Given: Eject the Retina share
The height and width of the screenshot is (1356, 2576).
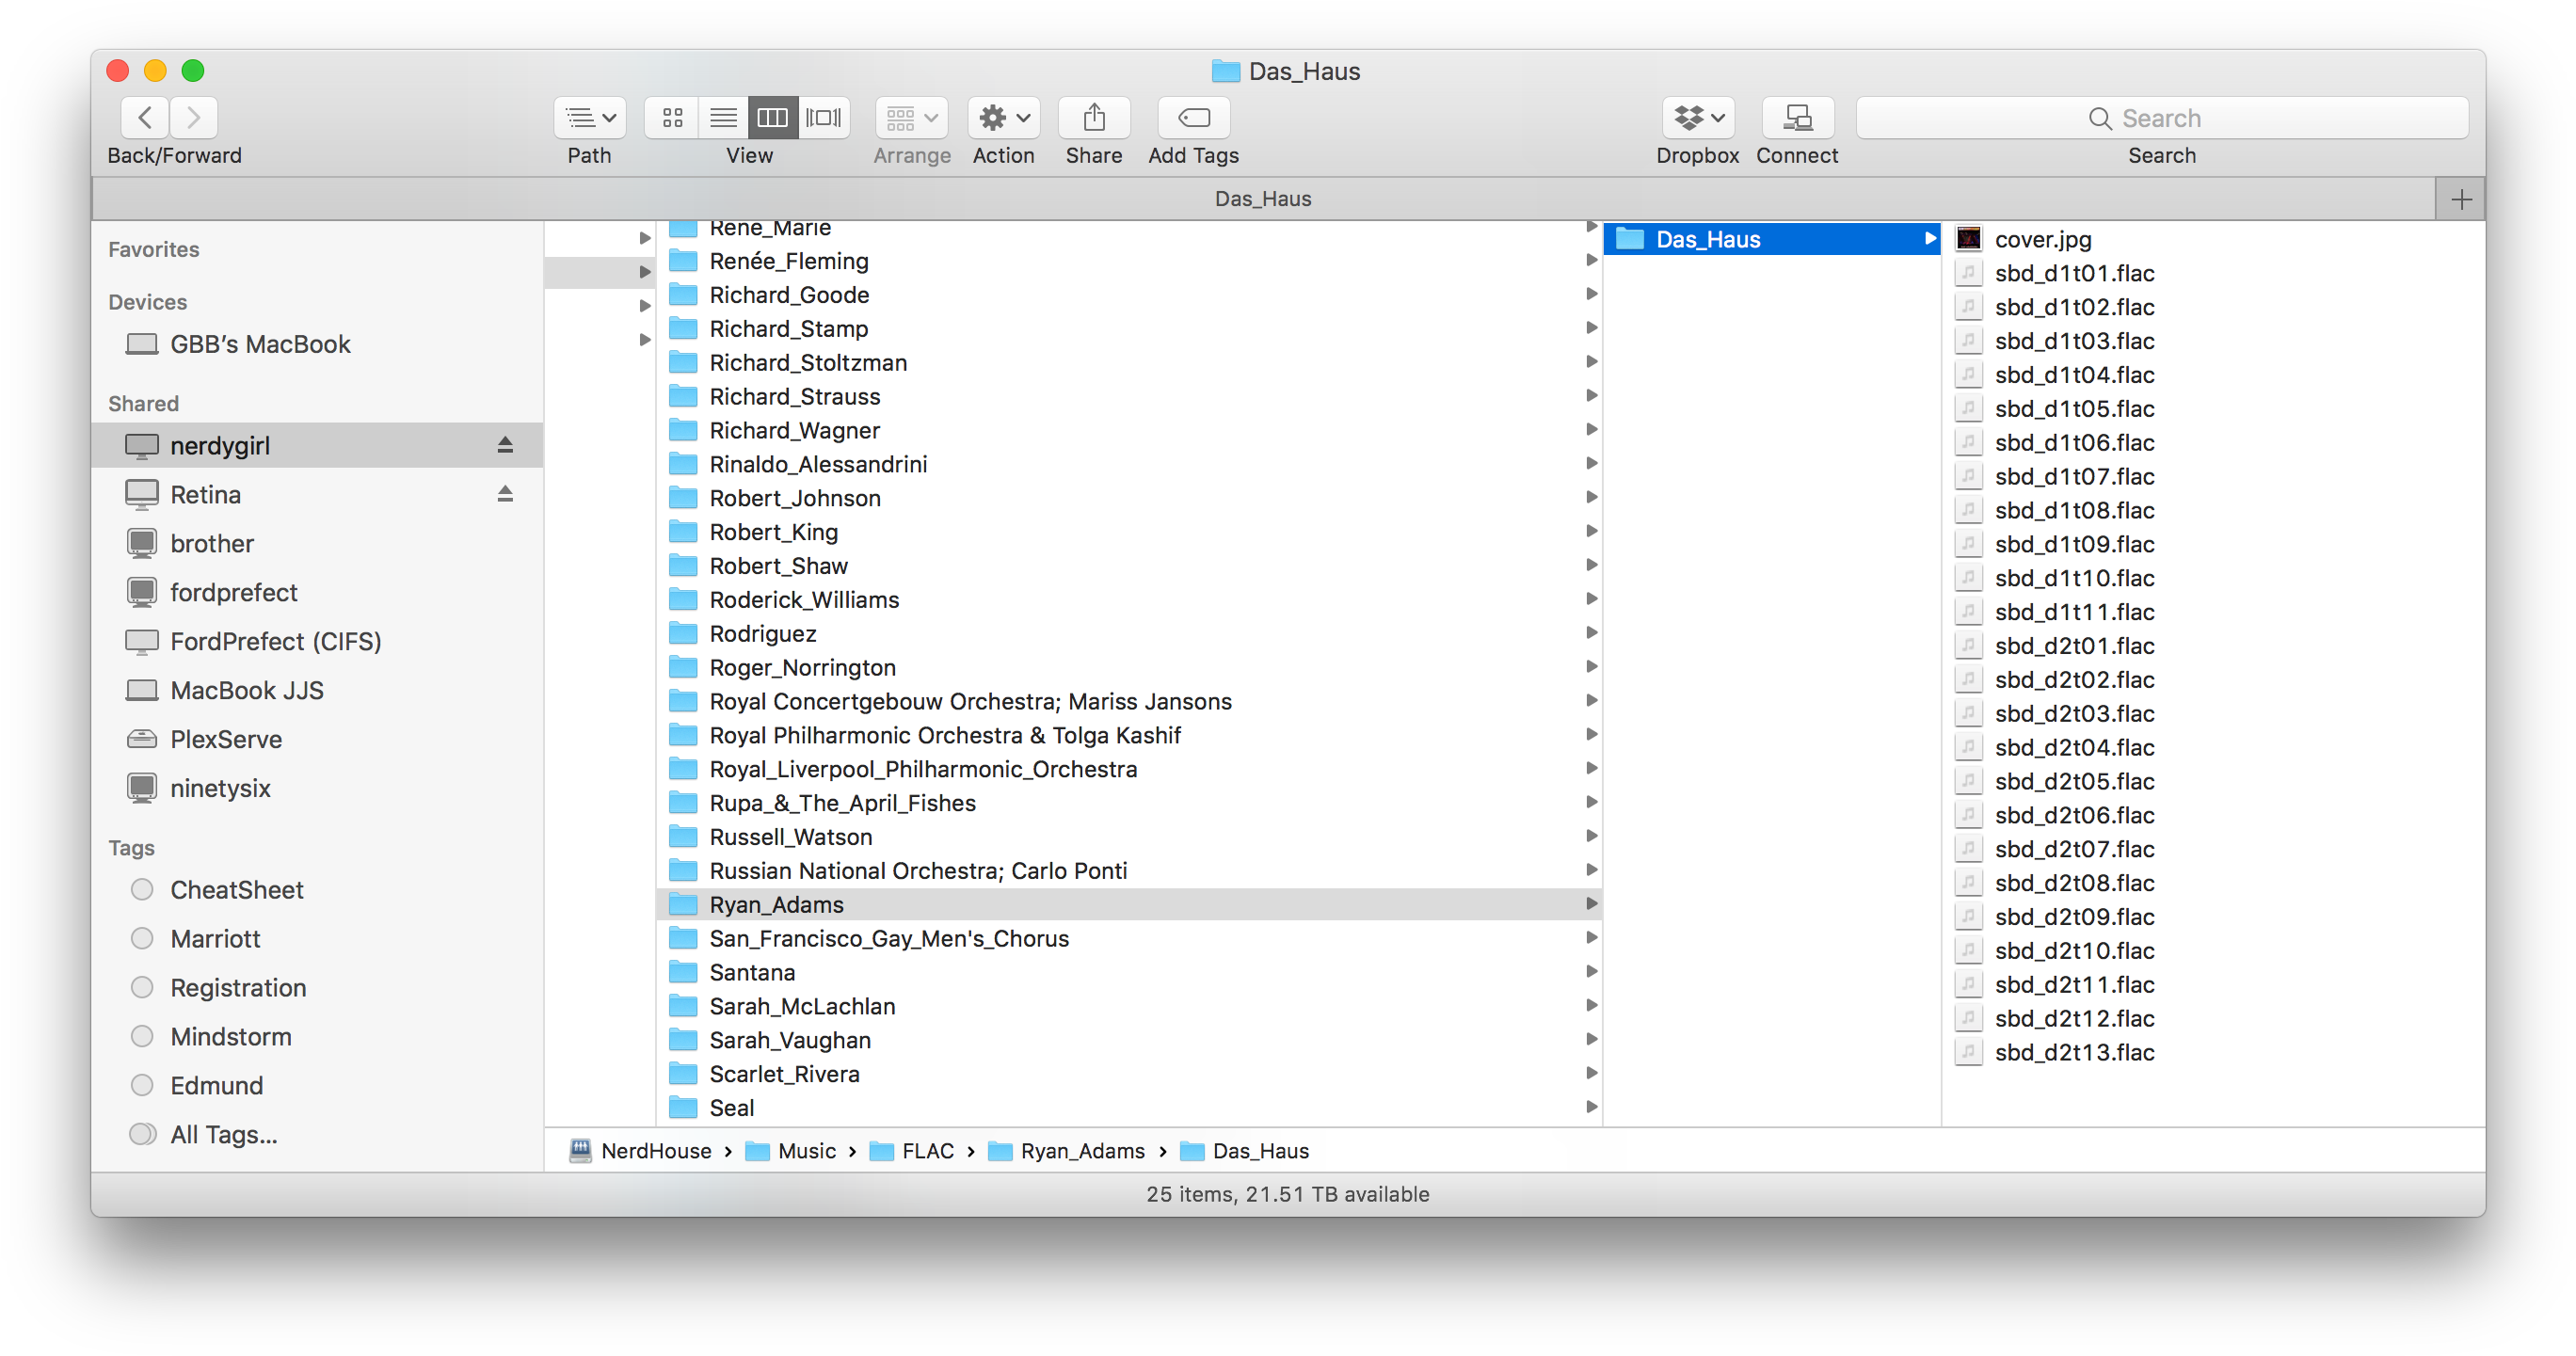Looking at the screenshot, I should [505, 494].
